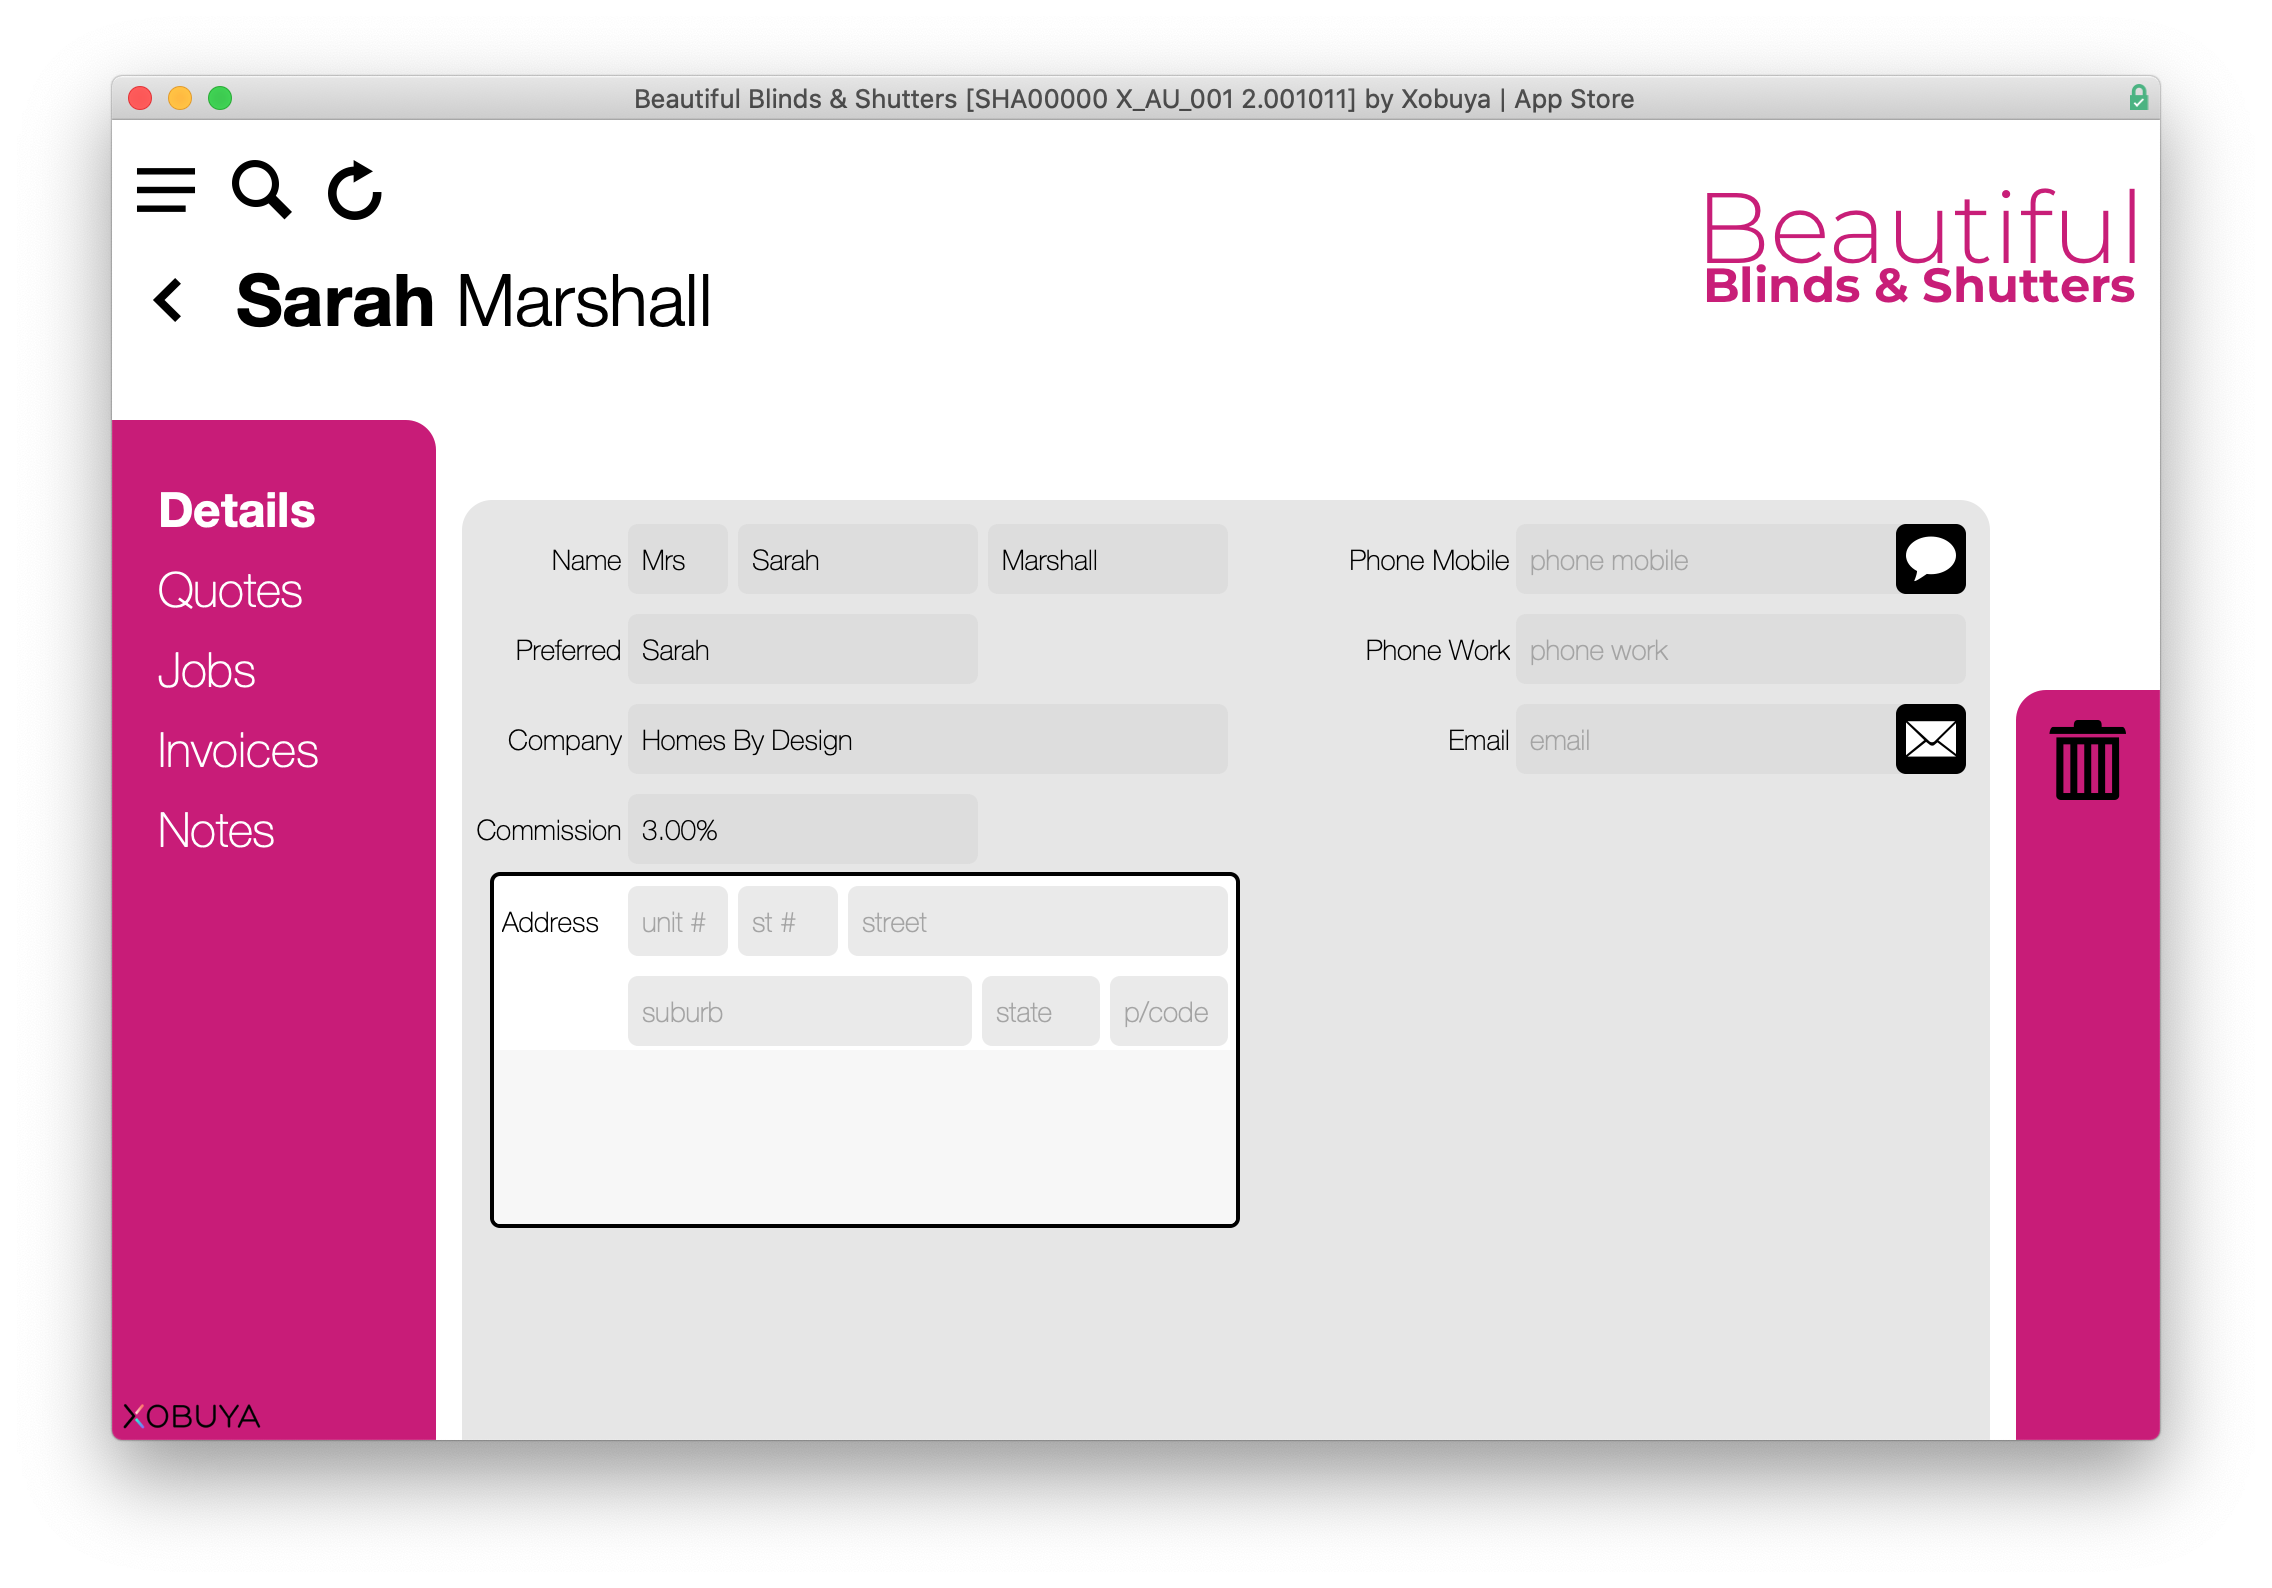This screenshot has width=2272, height=1588.
Task: Click the Address label
Action: [550, 922]
